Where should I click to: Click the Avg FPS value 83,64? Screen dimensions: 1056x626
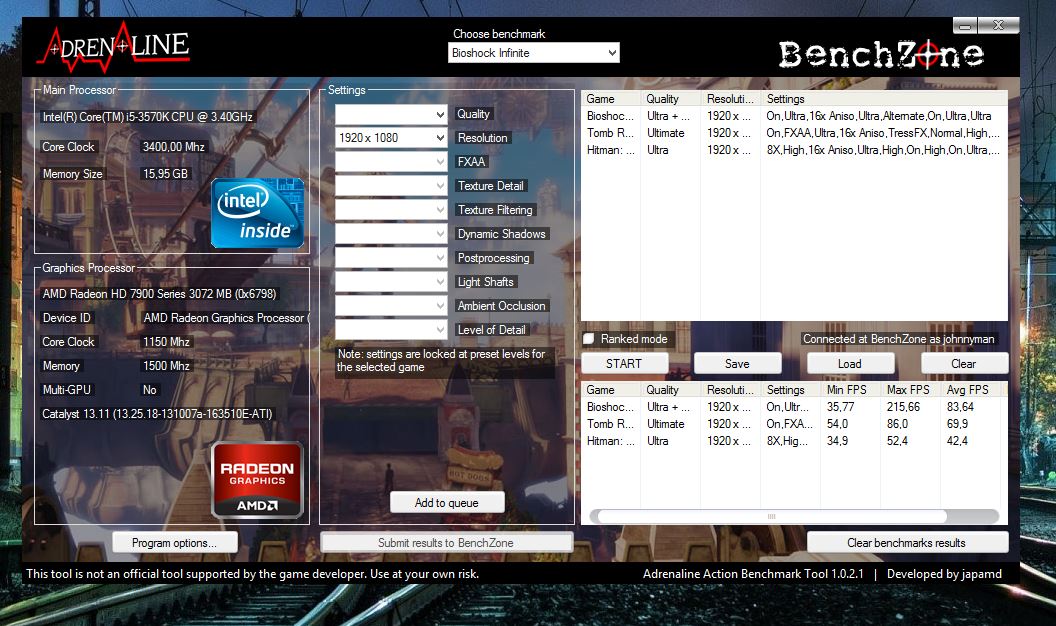tap(960, 407)
